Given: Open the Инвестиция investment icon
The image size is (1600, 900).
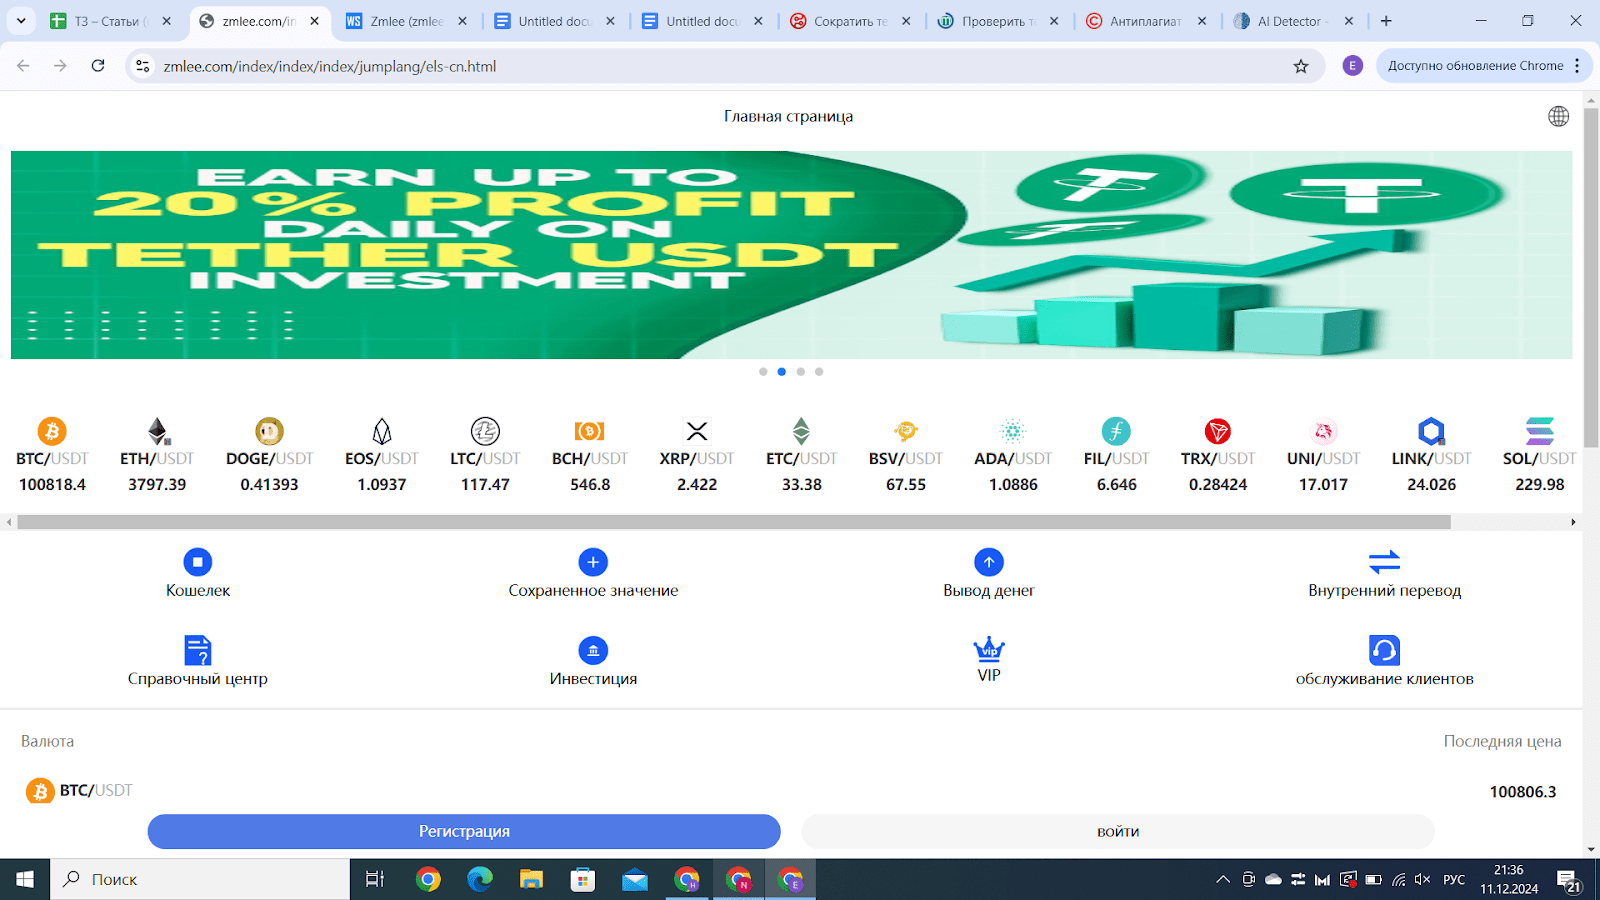Looking at the screenshot, I should coord(593,650).
